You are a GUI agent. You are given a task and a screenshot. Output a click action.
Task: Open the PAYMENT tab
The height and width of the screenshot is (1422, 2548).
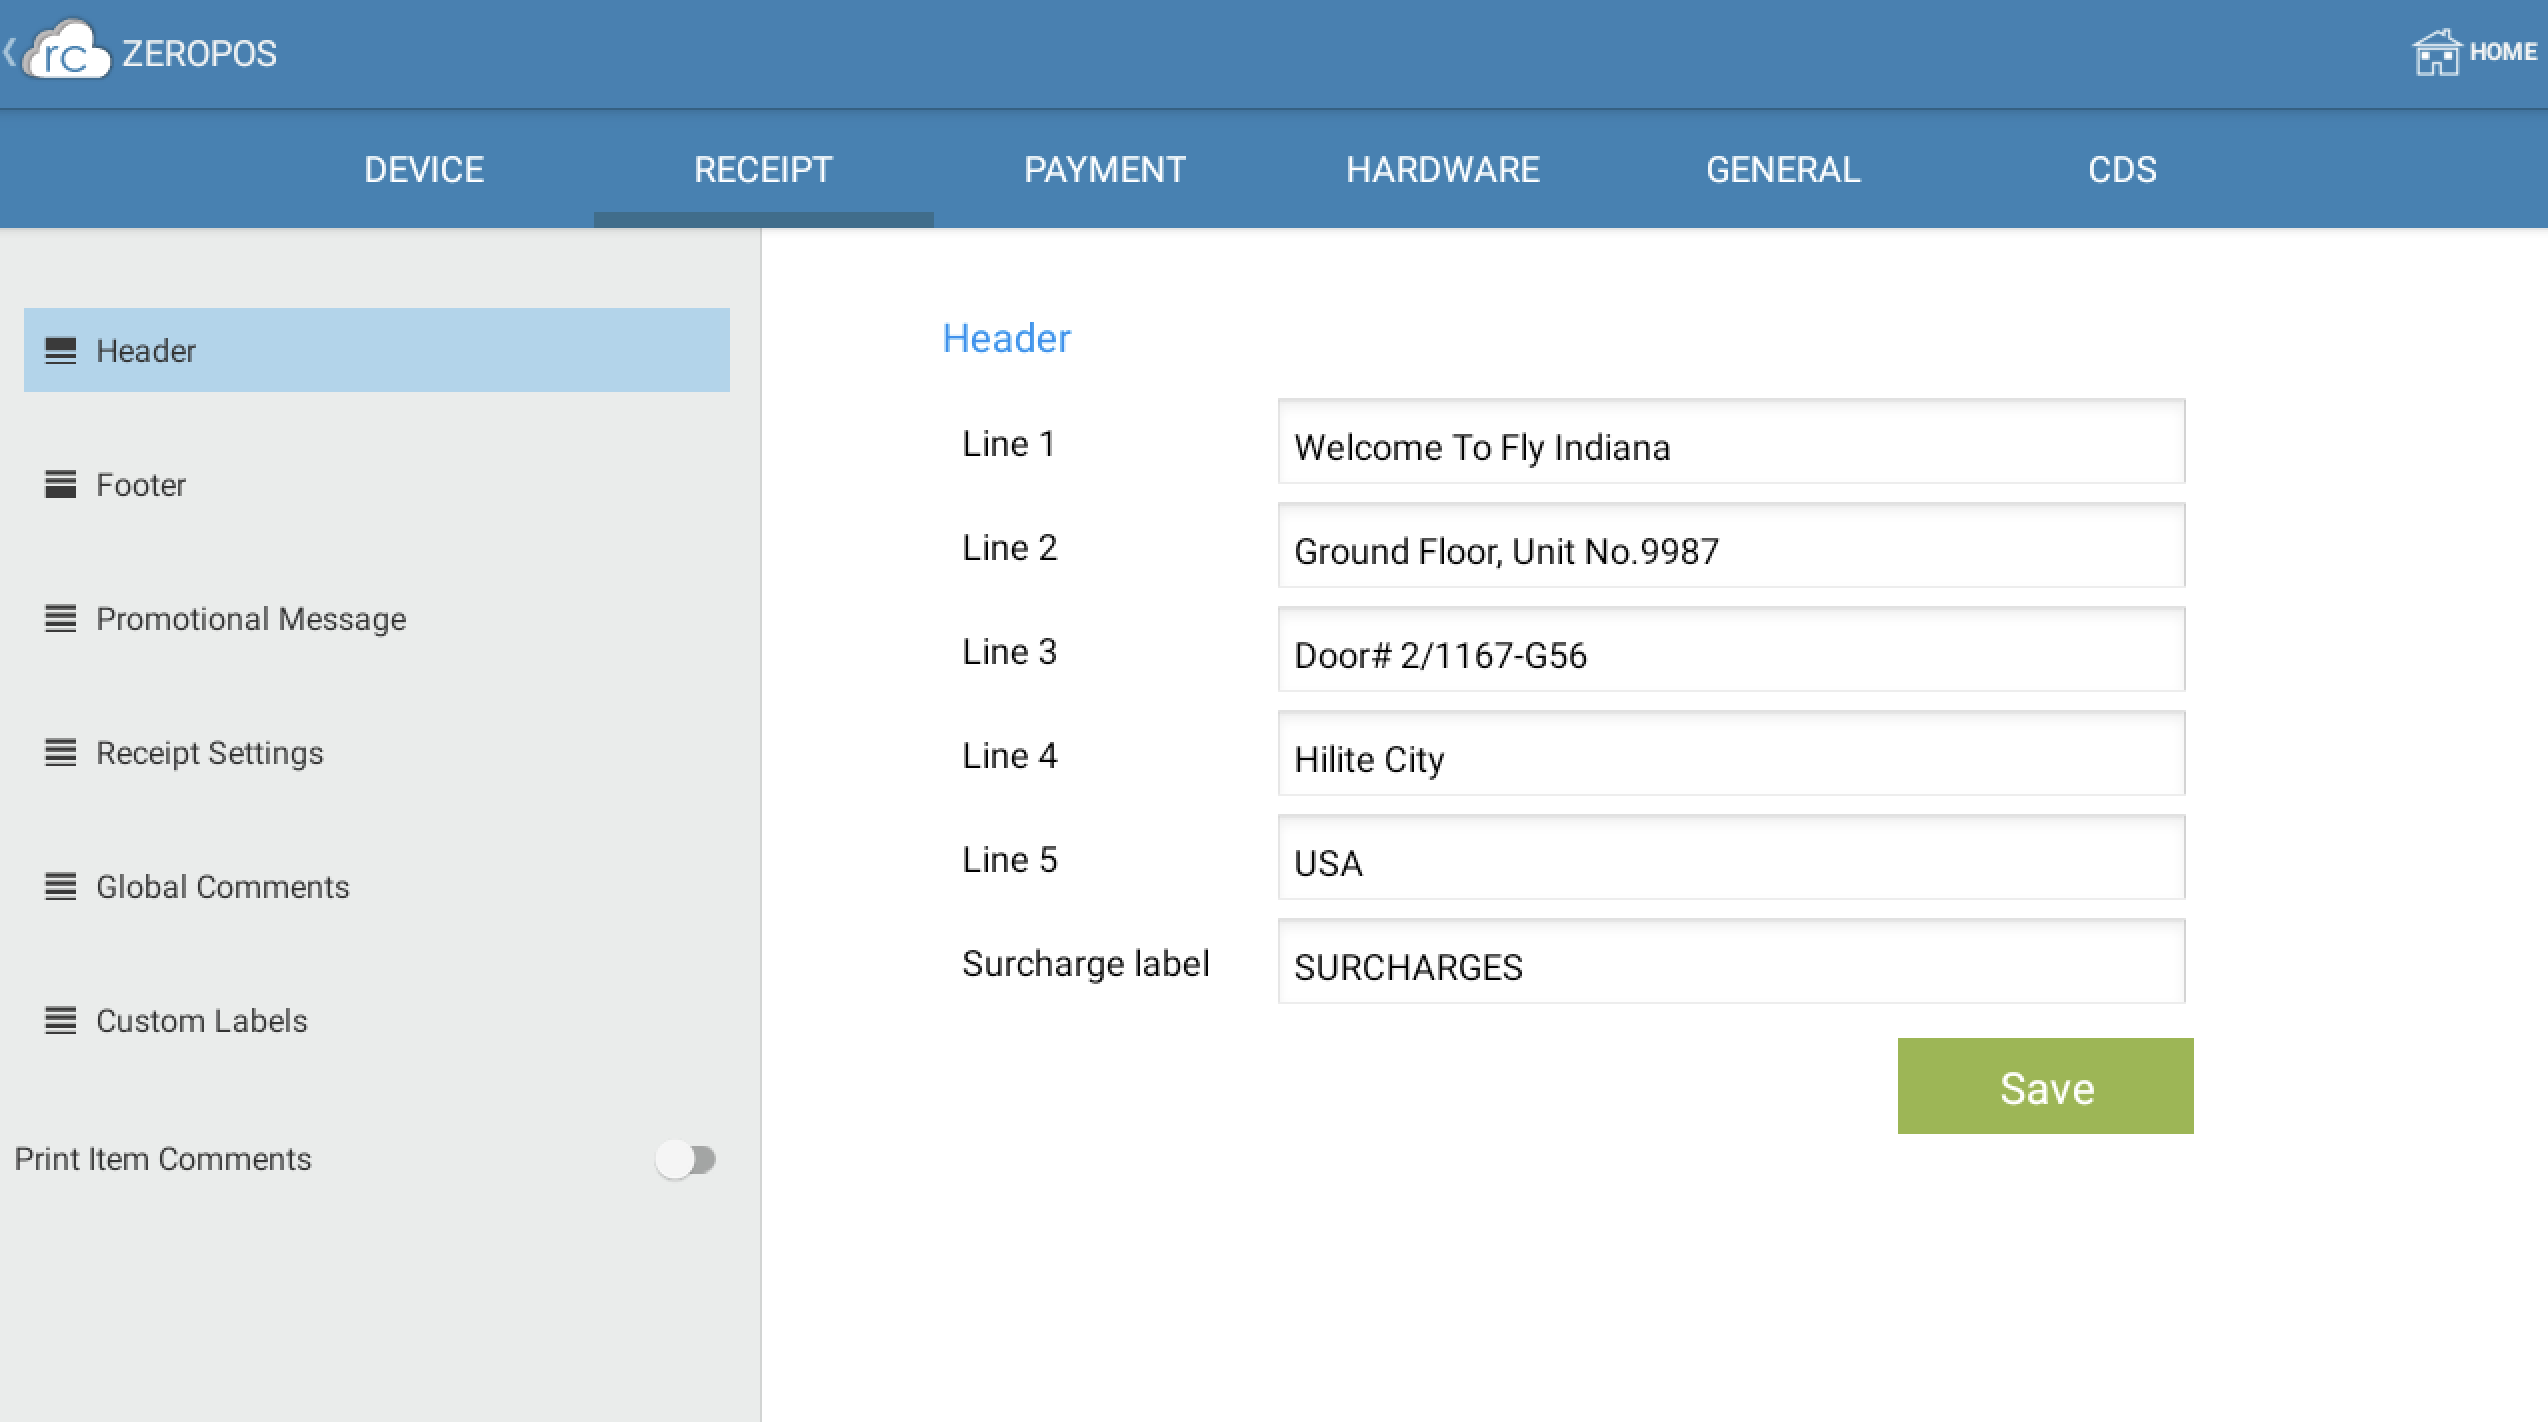pos(1104,169)
